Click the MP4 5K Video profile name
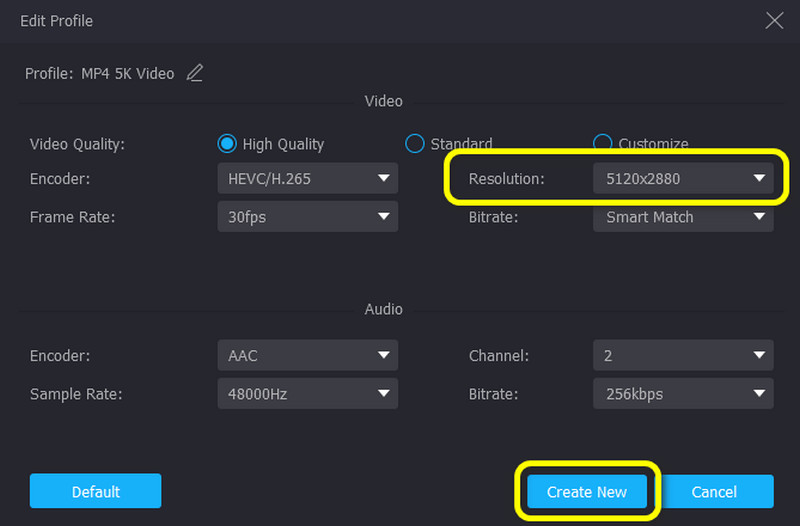The width and height of the screenshot is (800, 526). pyautogui.click(x=128, y=73)
